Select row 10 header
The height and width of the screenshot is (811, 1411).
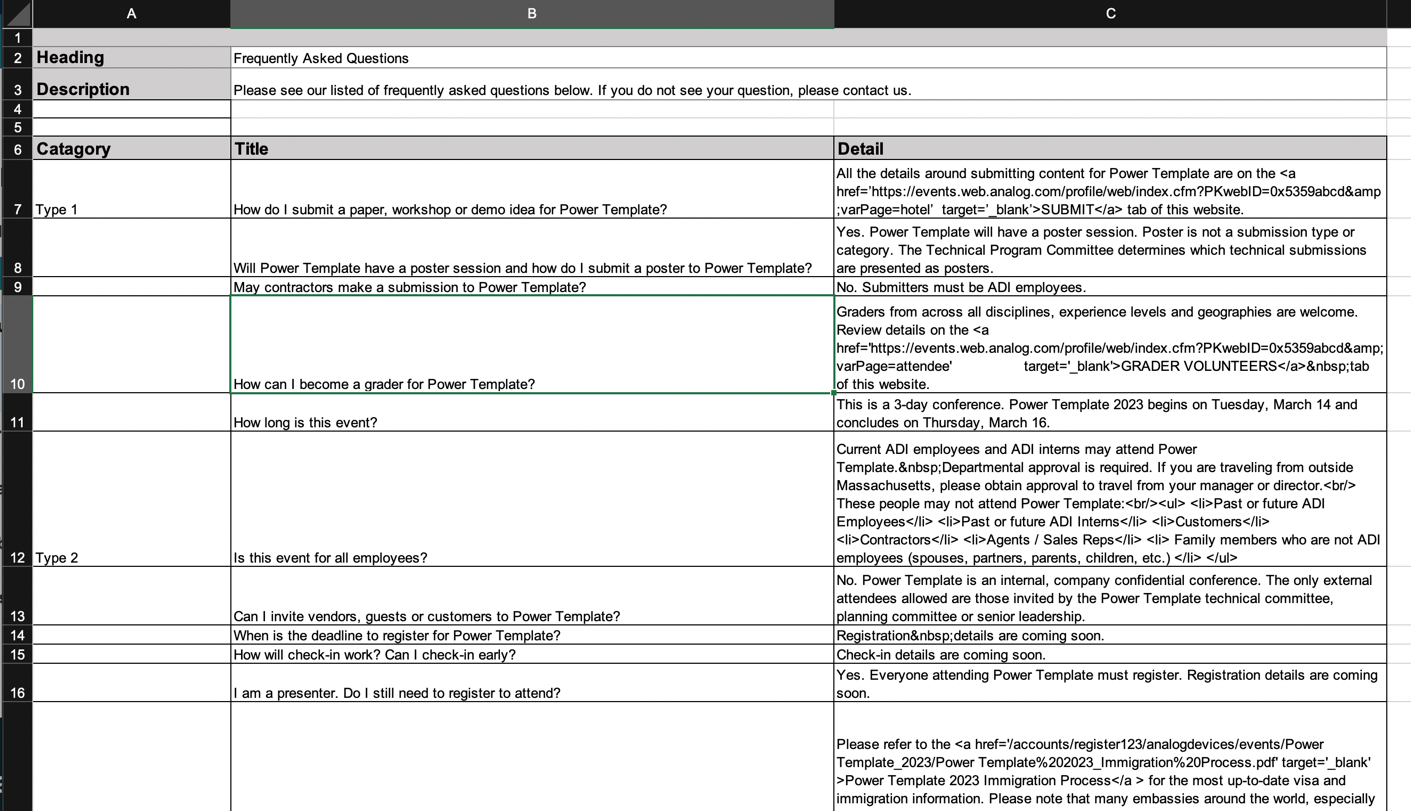point(17,344)
